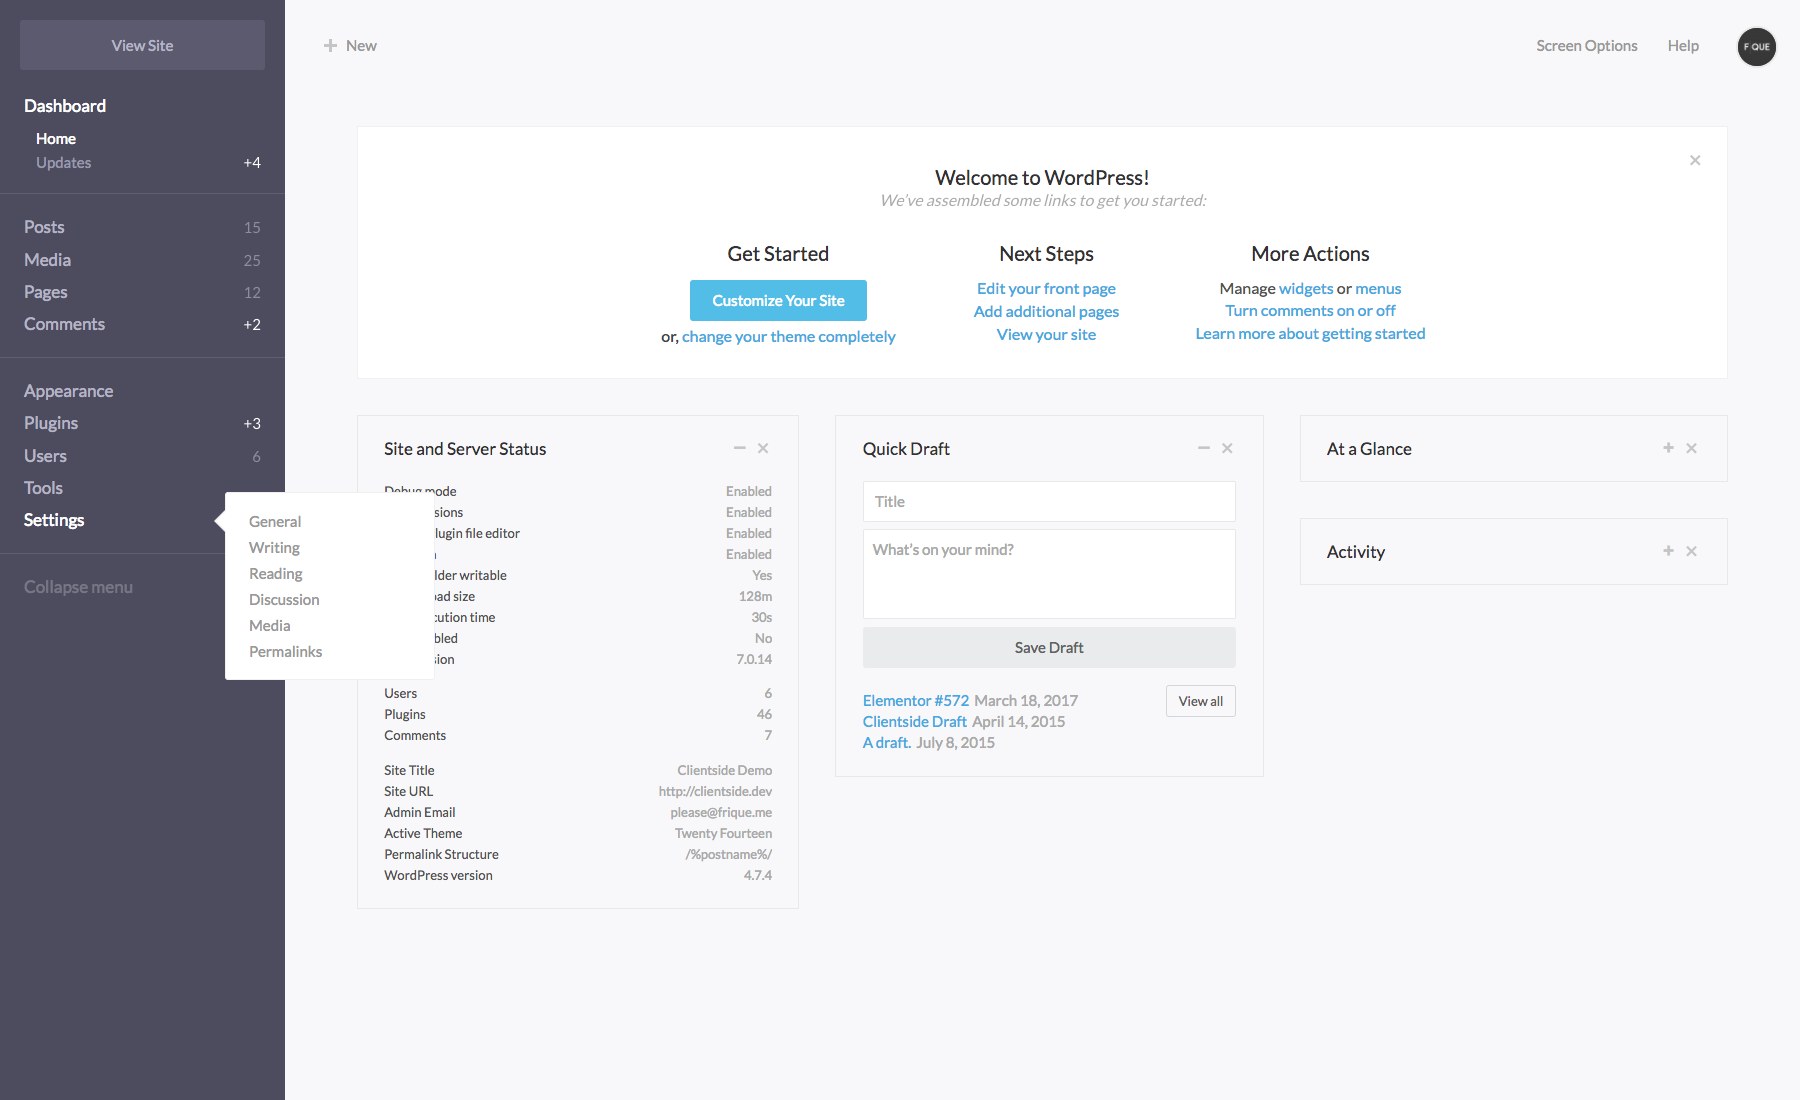1800x1100 pixels.
Task: Click the Twenty Fourteen active theme value
Action: coord(723,834)
